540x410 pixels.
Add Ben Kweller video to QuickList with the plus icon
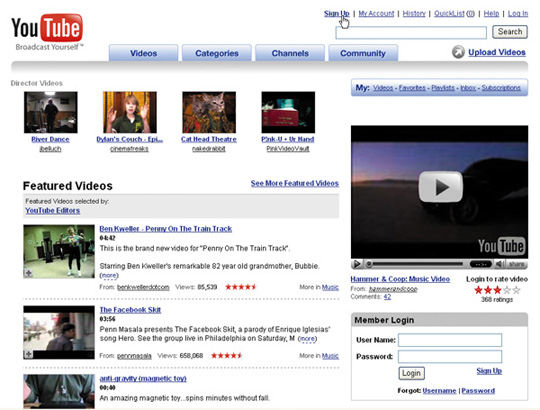[28, 273]
